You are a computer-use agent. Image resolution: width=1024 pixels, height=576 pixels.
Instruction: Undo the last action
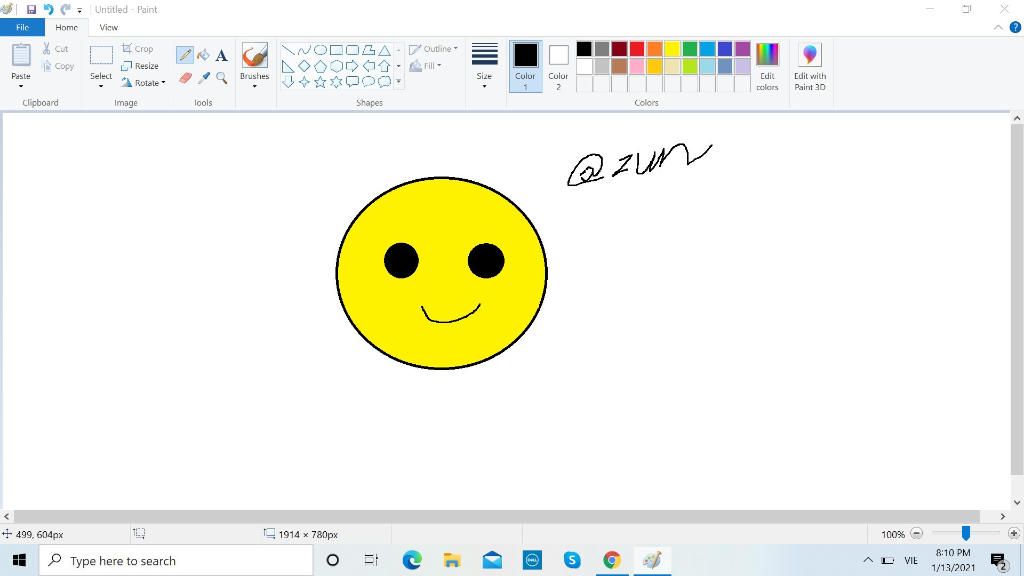coord(48,9)
